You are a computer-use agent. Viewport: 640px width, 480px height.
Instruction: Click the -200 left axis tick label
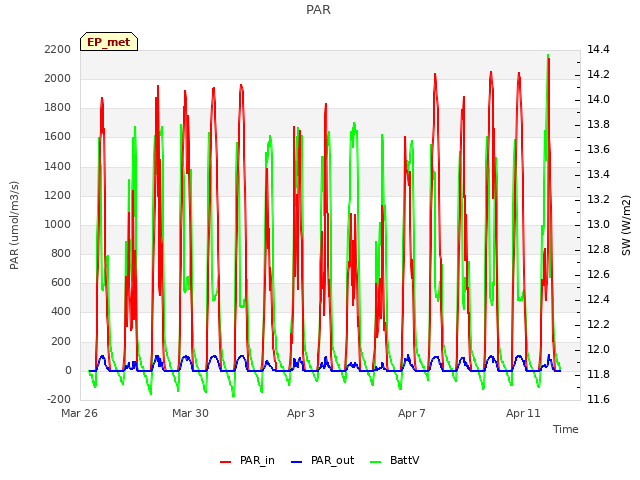59,399
